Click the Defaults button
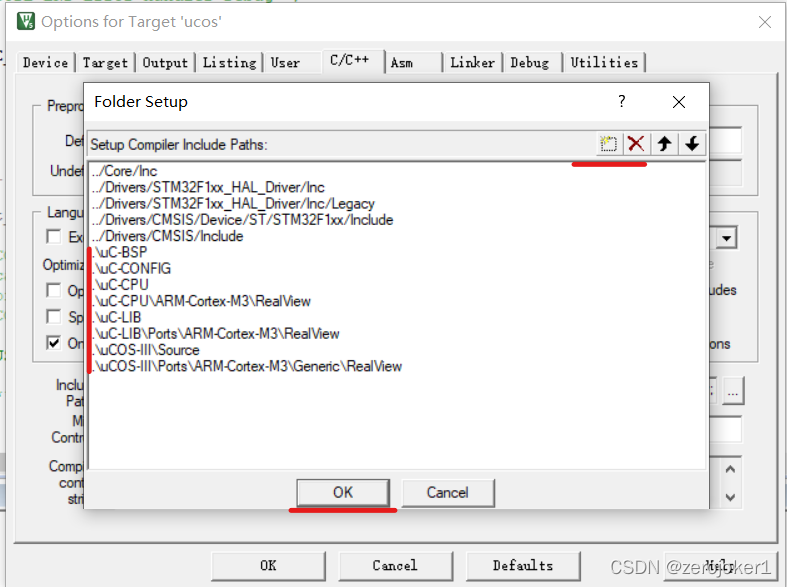This screenshot has width=787, height=587. click(x=523, y=566)
